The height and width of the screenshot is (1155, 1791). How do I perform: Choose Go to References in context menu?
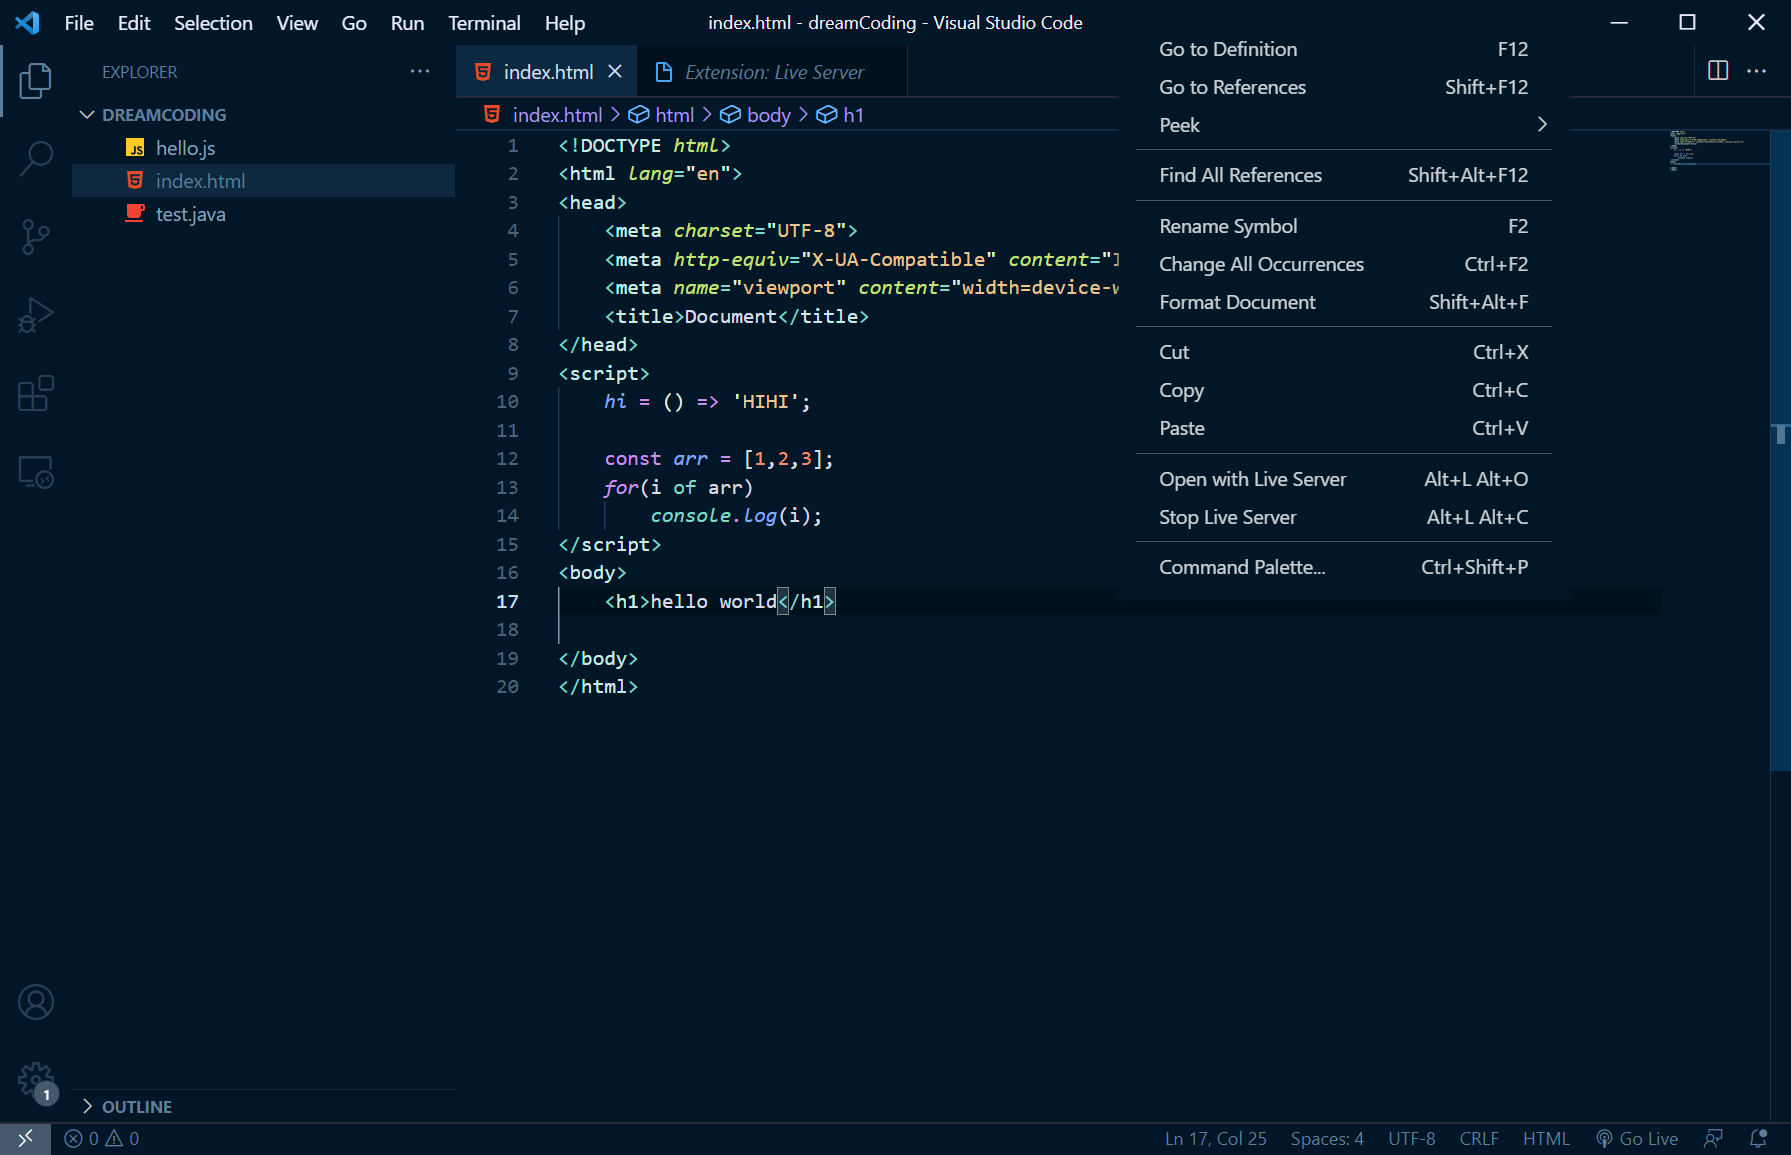point(1343,87)
